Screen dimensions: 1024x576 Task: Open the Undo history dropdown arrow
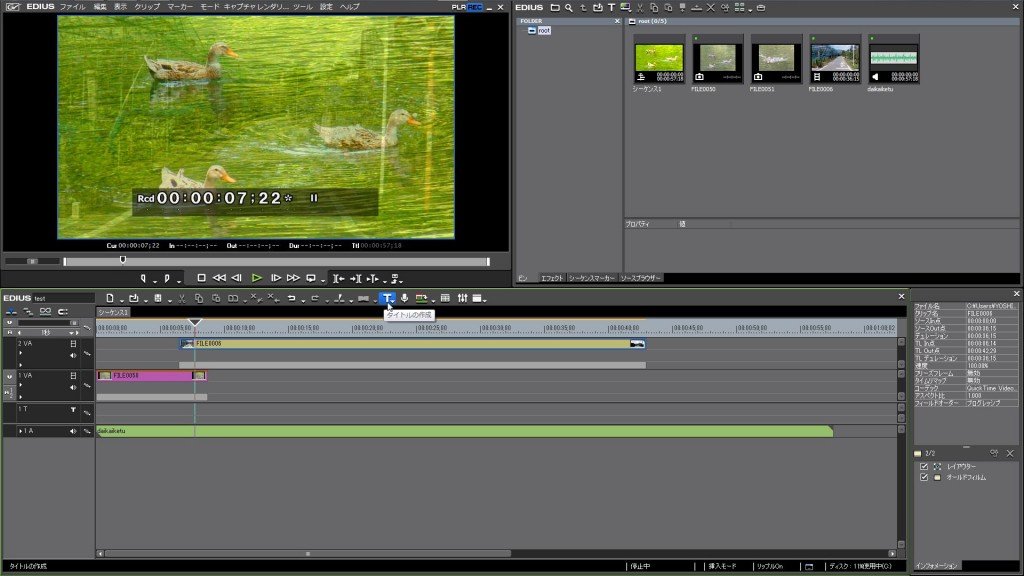(303, 300)
